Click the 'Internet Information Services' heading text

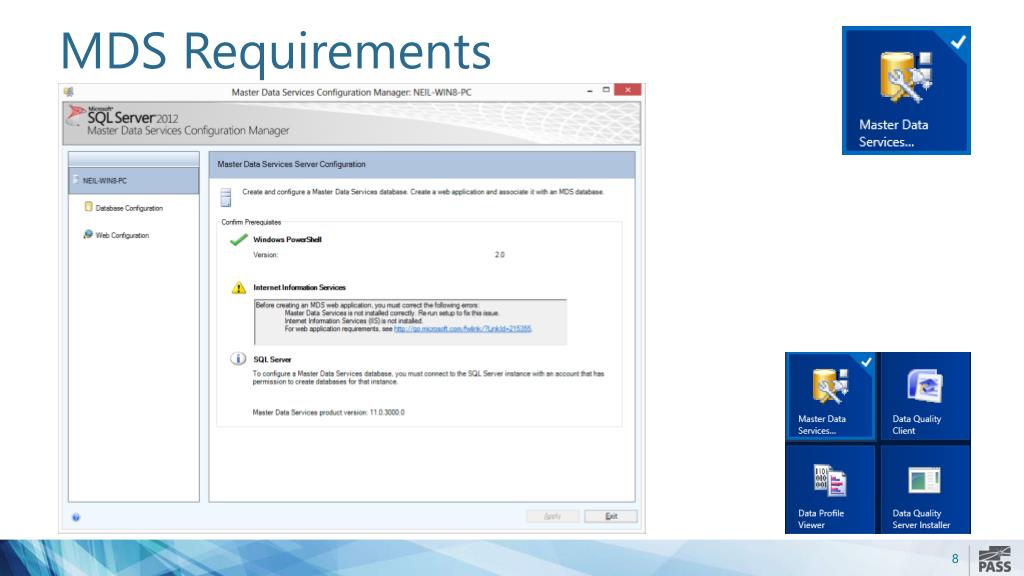299,287
